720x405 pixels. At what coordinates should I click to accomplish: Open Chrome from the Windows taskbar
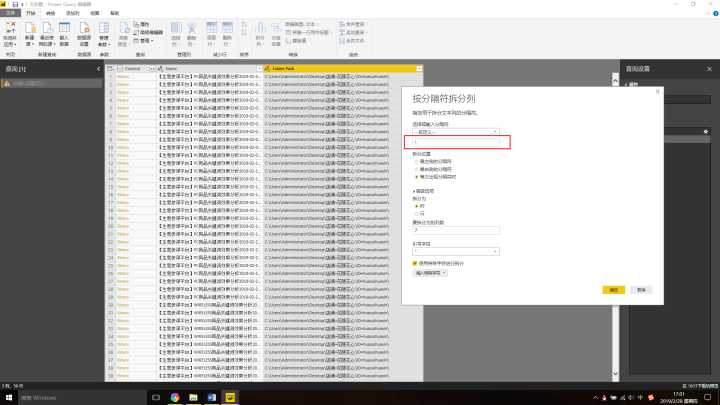click(x=175, y=396)
